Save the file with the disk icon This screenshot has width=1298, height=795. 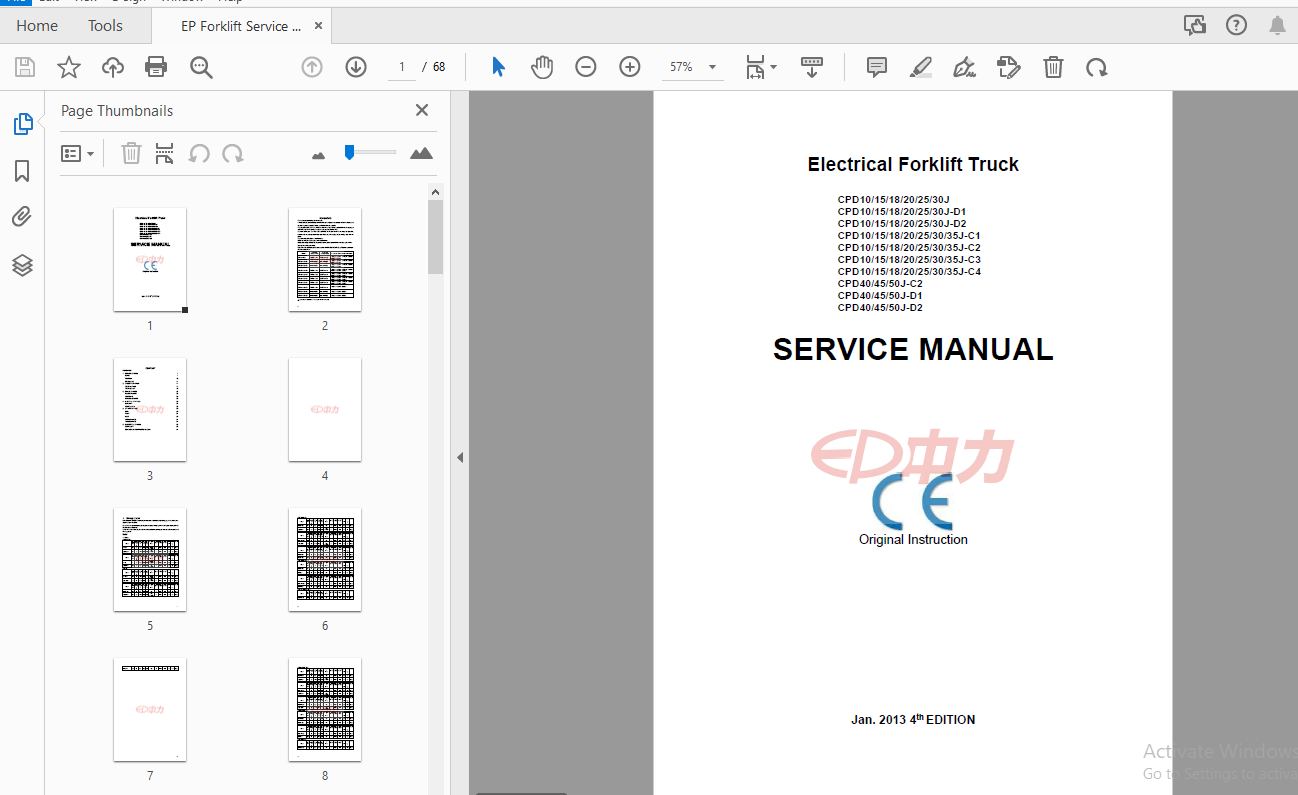coord(25,67)
